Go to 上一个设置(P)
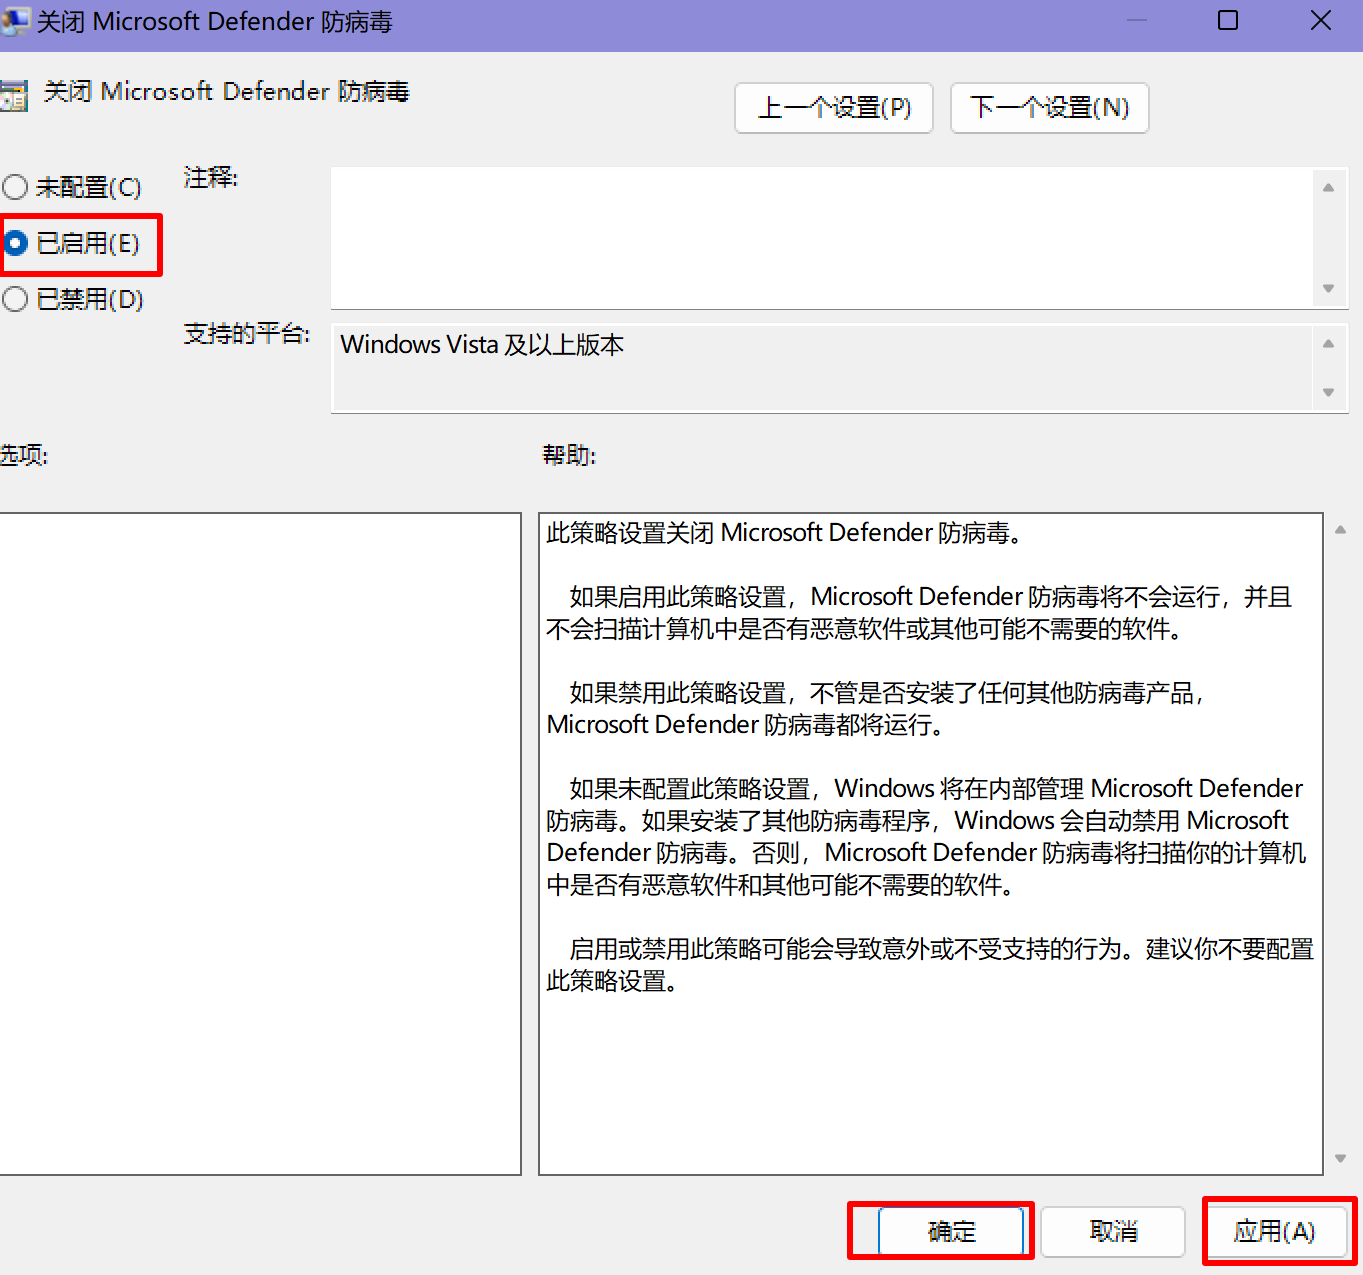The image size is (1363, 1275). click(x=834, y=107)
